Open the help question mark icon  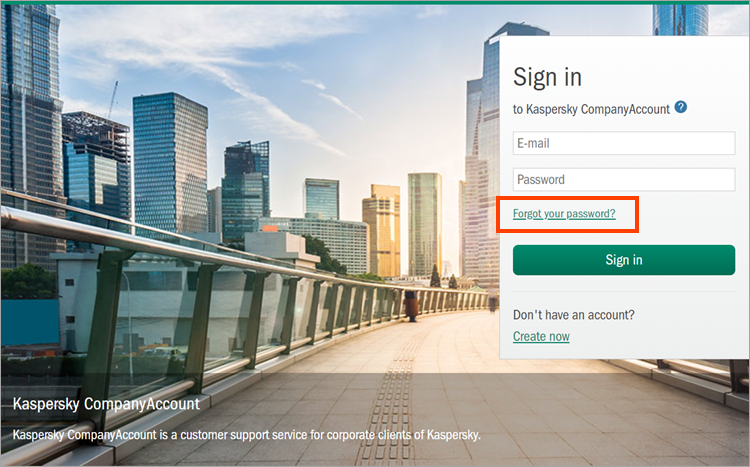pos(681,107)
